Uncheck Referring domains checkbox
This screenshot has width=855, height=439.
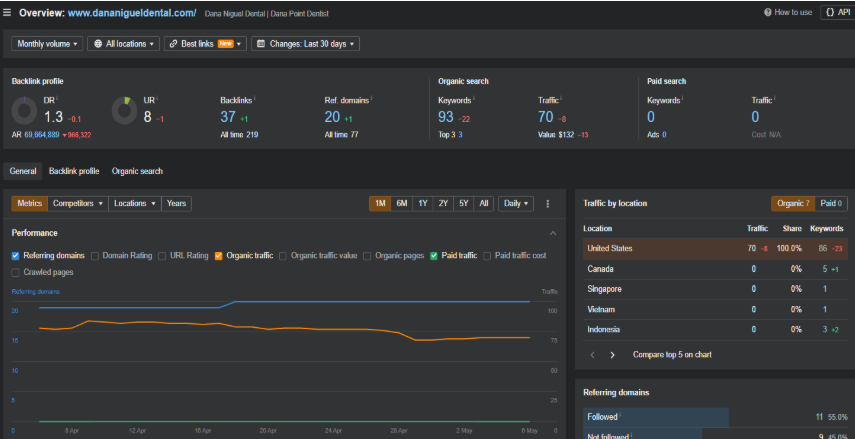coord(15,255)
